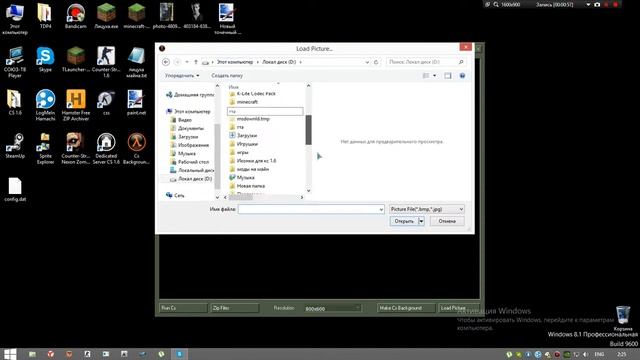Select the Skype desktop icon
Viewport: 640px width, 360px height.
click(x=45, y=60)
